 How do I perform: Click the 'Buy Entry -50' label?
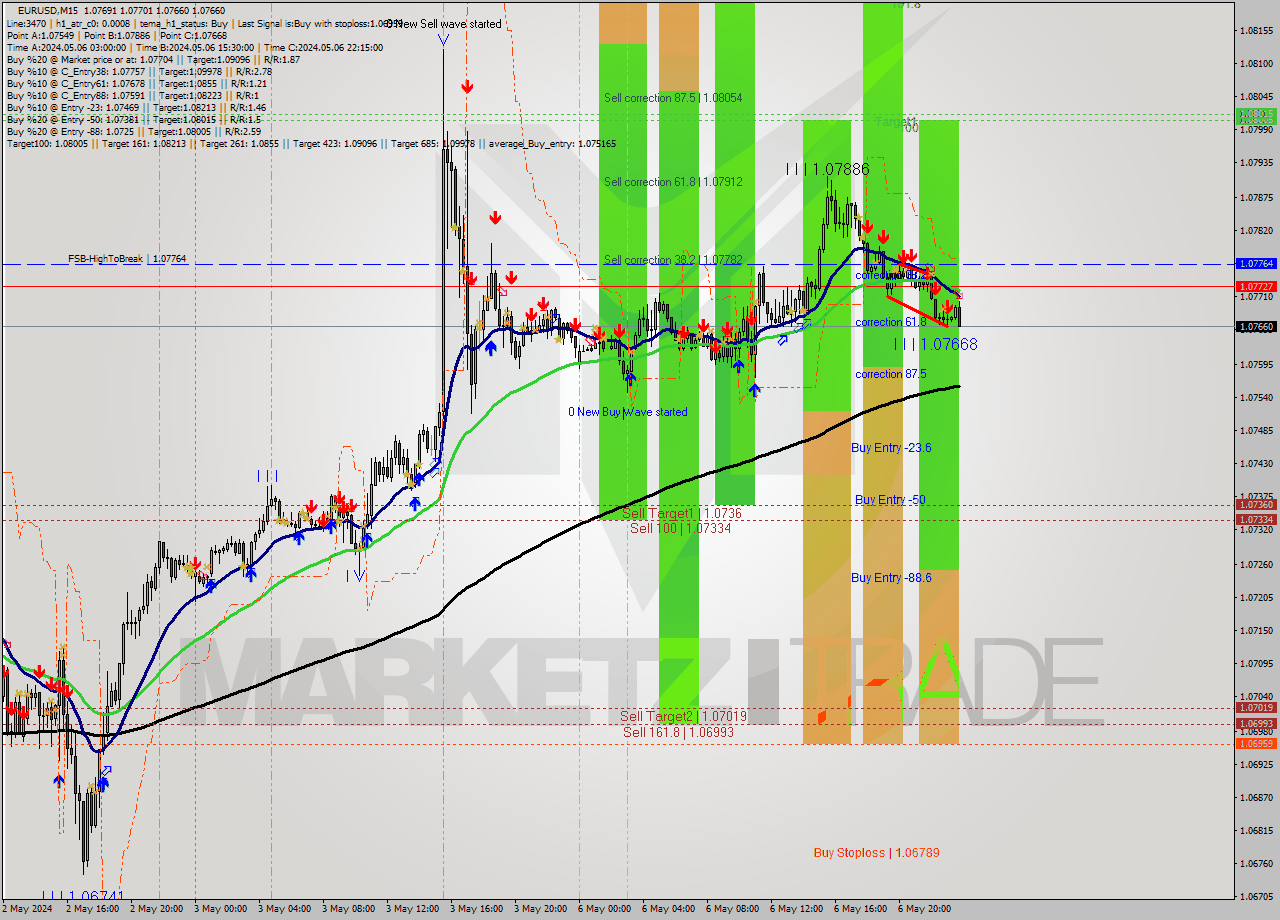click(888, 499)
